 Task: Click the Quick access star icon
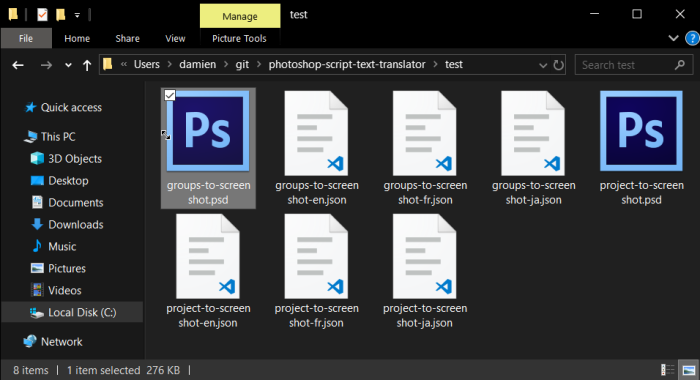30,107
